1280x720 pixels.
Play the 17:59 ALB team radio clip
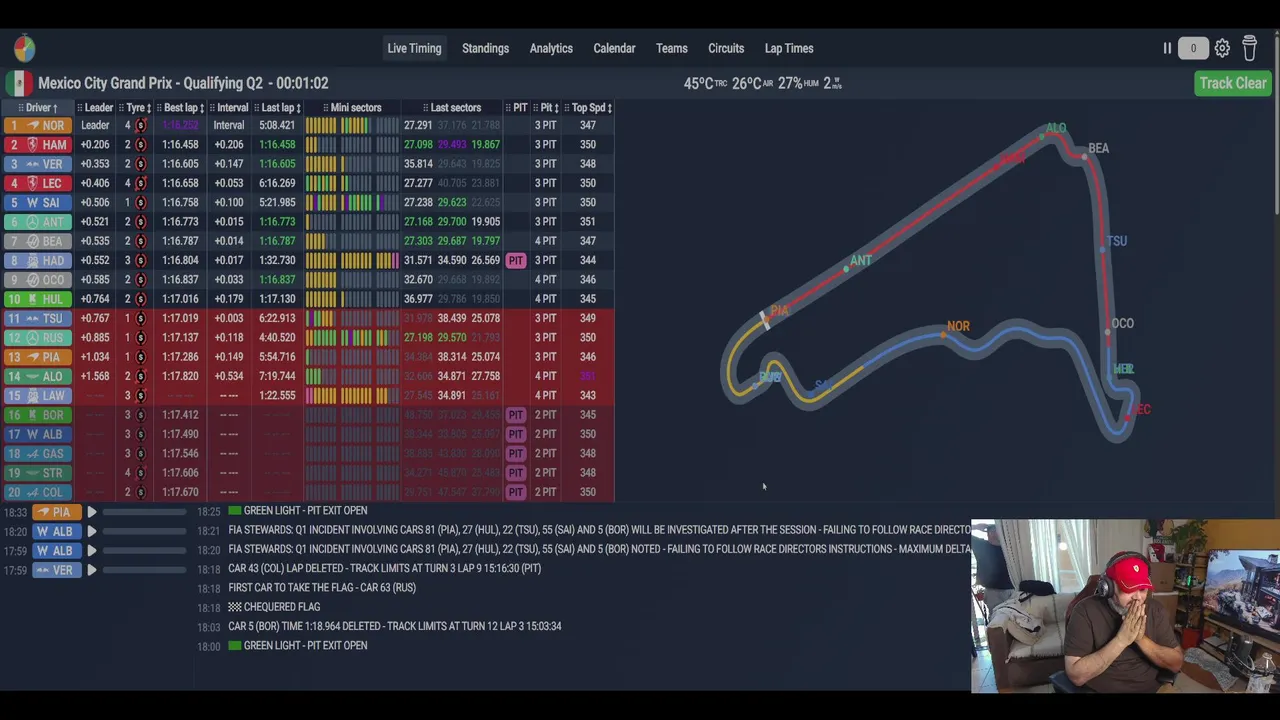pos(91,551)
